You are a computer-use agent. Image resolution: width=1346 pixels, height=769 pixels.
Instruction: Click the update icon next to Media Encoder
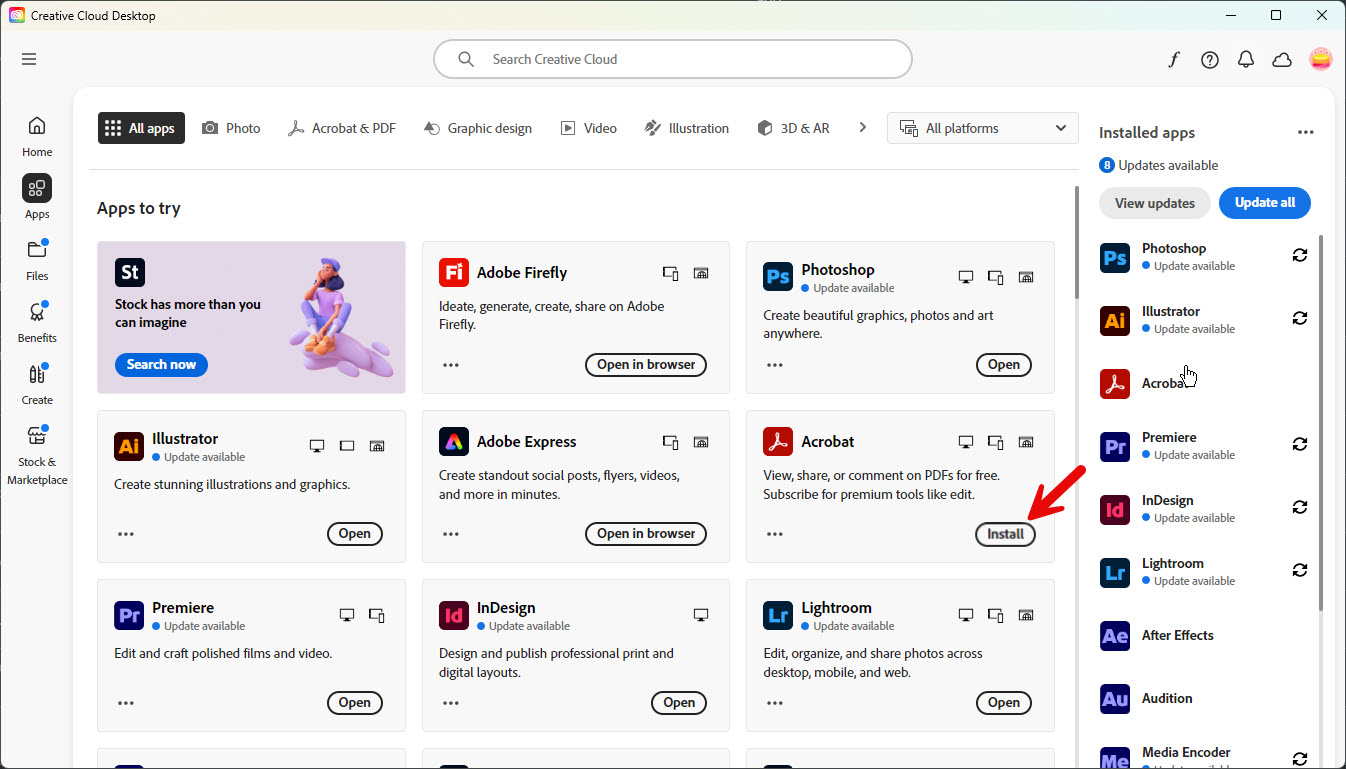(x=1300, y=759)
